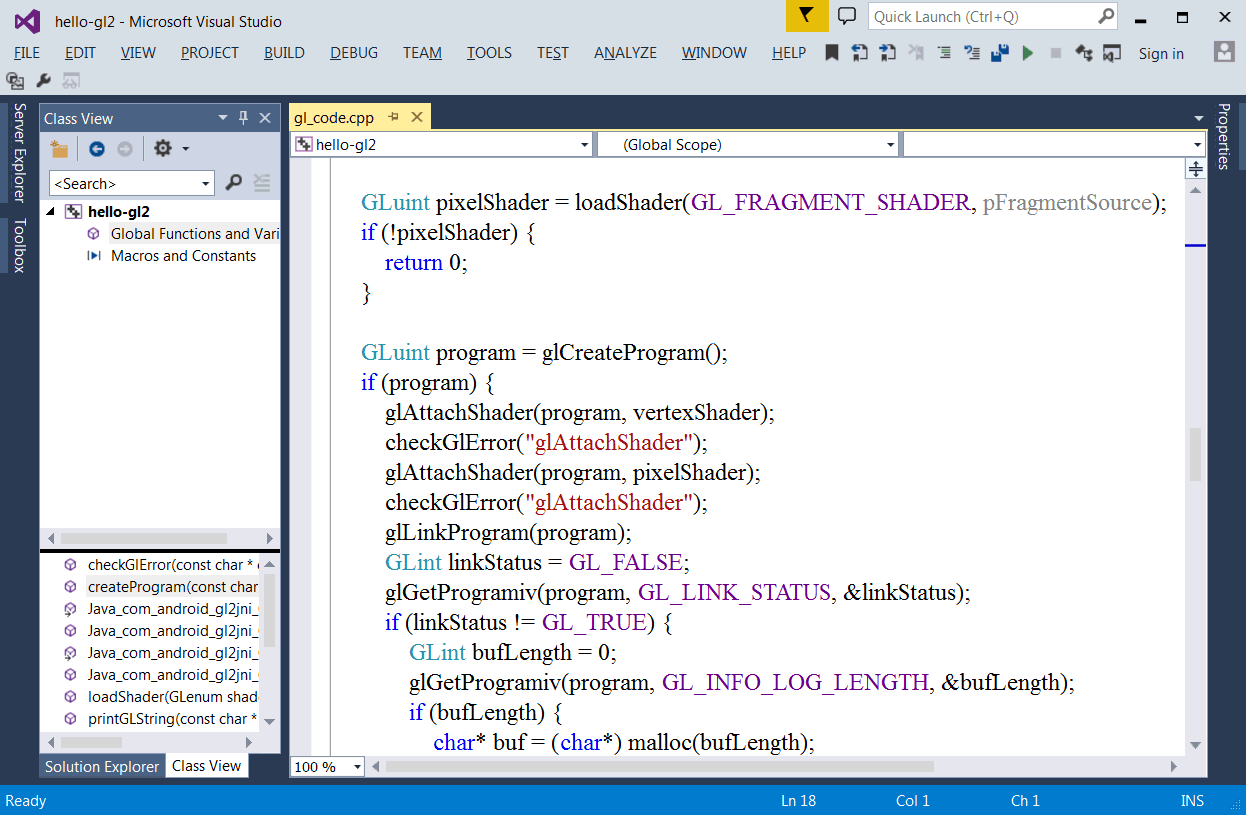The height and width of the screenshot is (815, 1246).
Task: Click the editor vertical scrollbar thumb
Action: pos(1194,456)
